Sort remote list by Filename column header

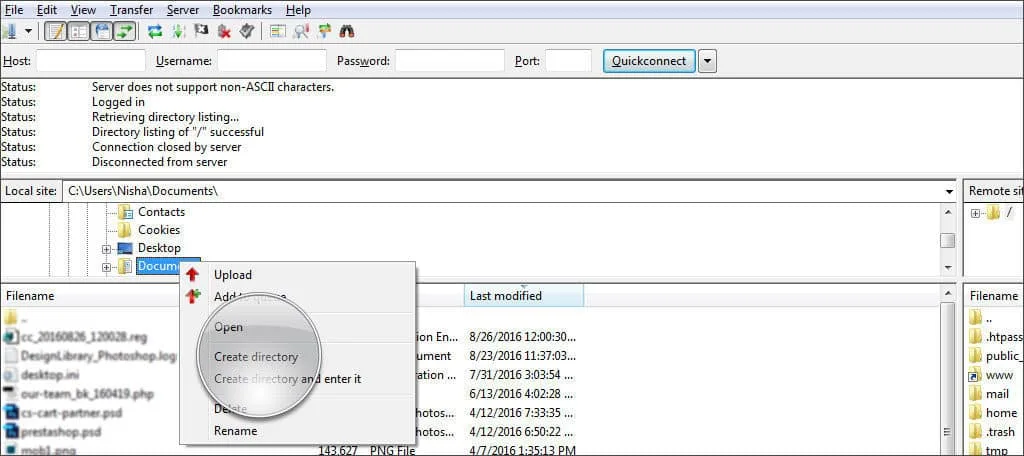coord(993,296)
